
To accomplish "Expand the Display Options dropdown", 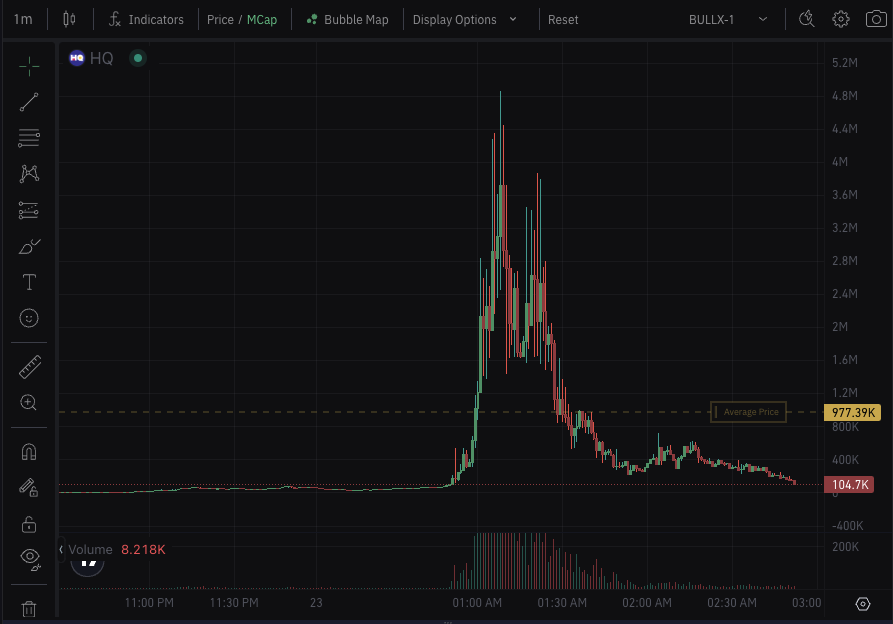I will pyautogui.click(x=465, y=19).
